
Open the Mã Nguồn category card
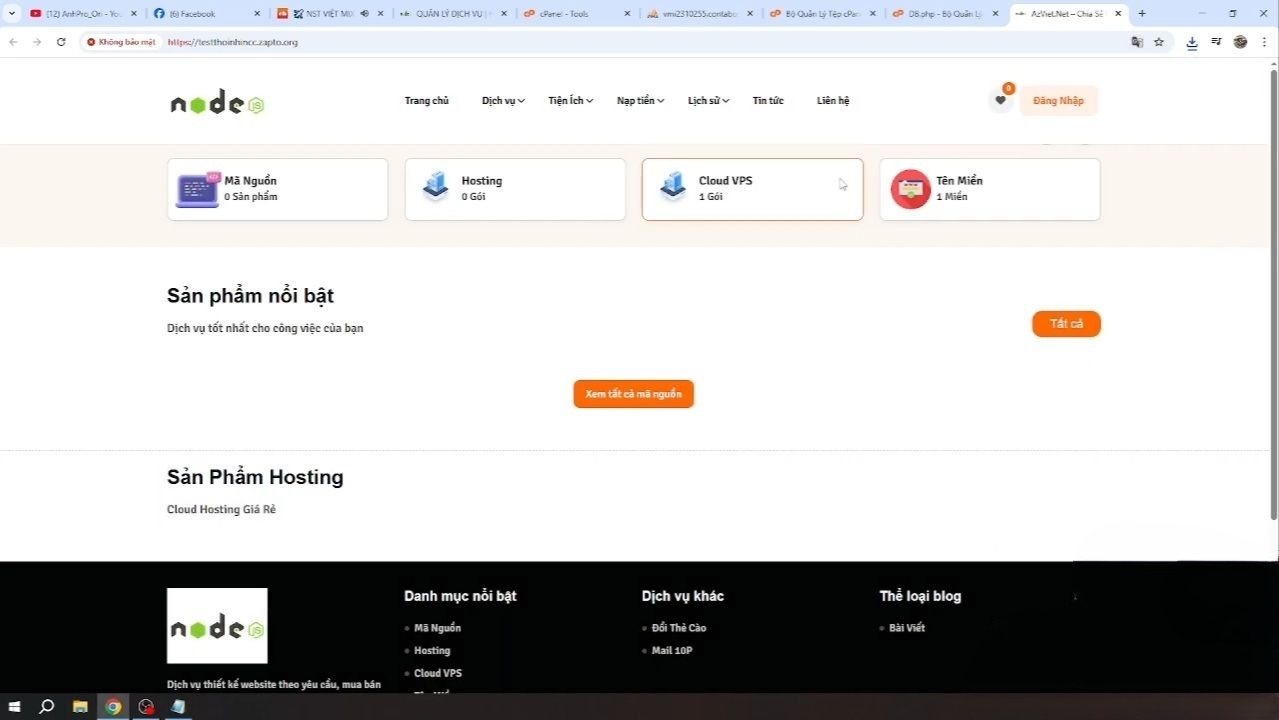[277, 189]
